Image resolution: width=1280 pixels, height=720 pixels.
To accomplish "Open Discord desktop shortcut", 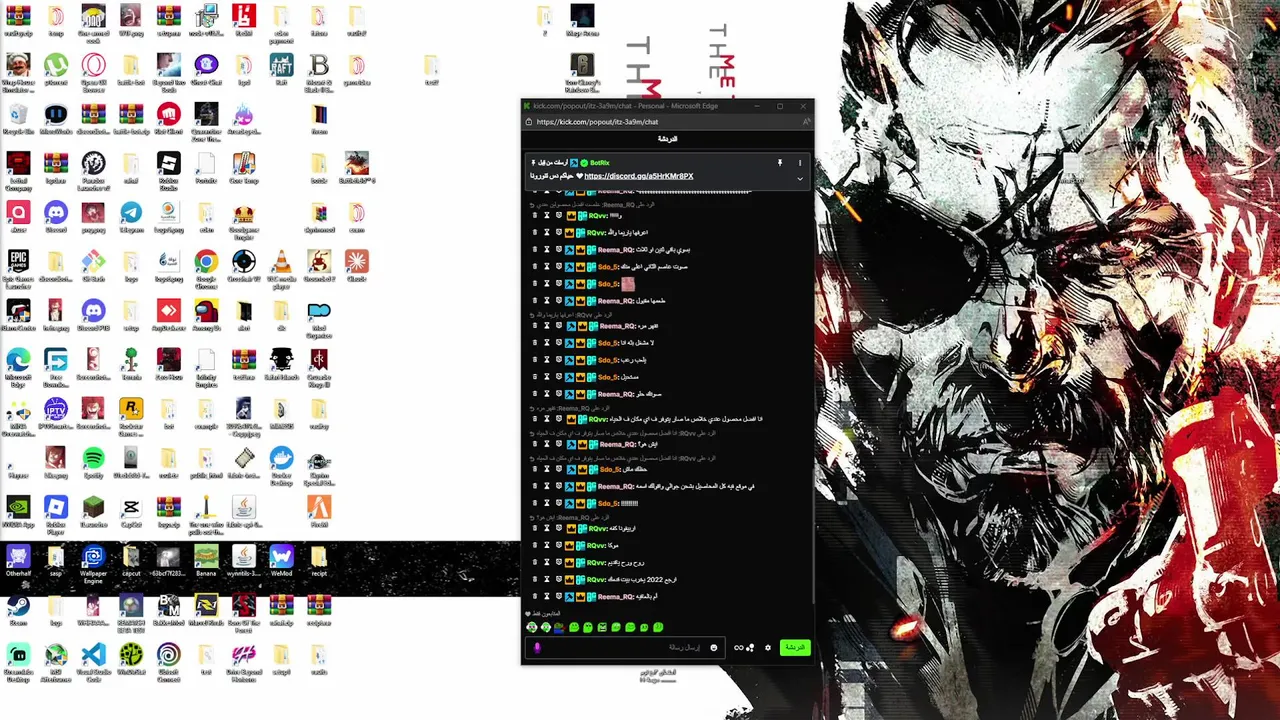I will point(56,215).
